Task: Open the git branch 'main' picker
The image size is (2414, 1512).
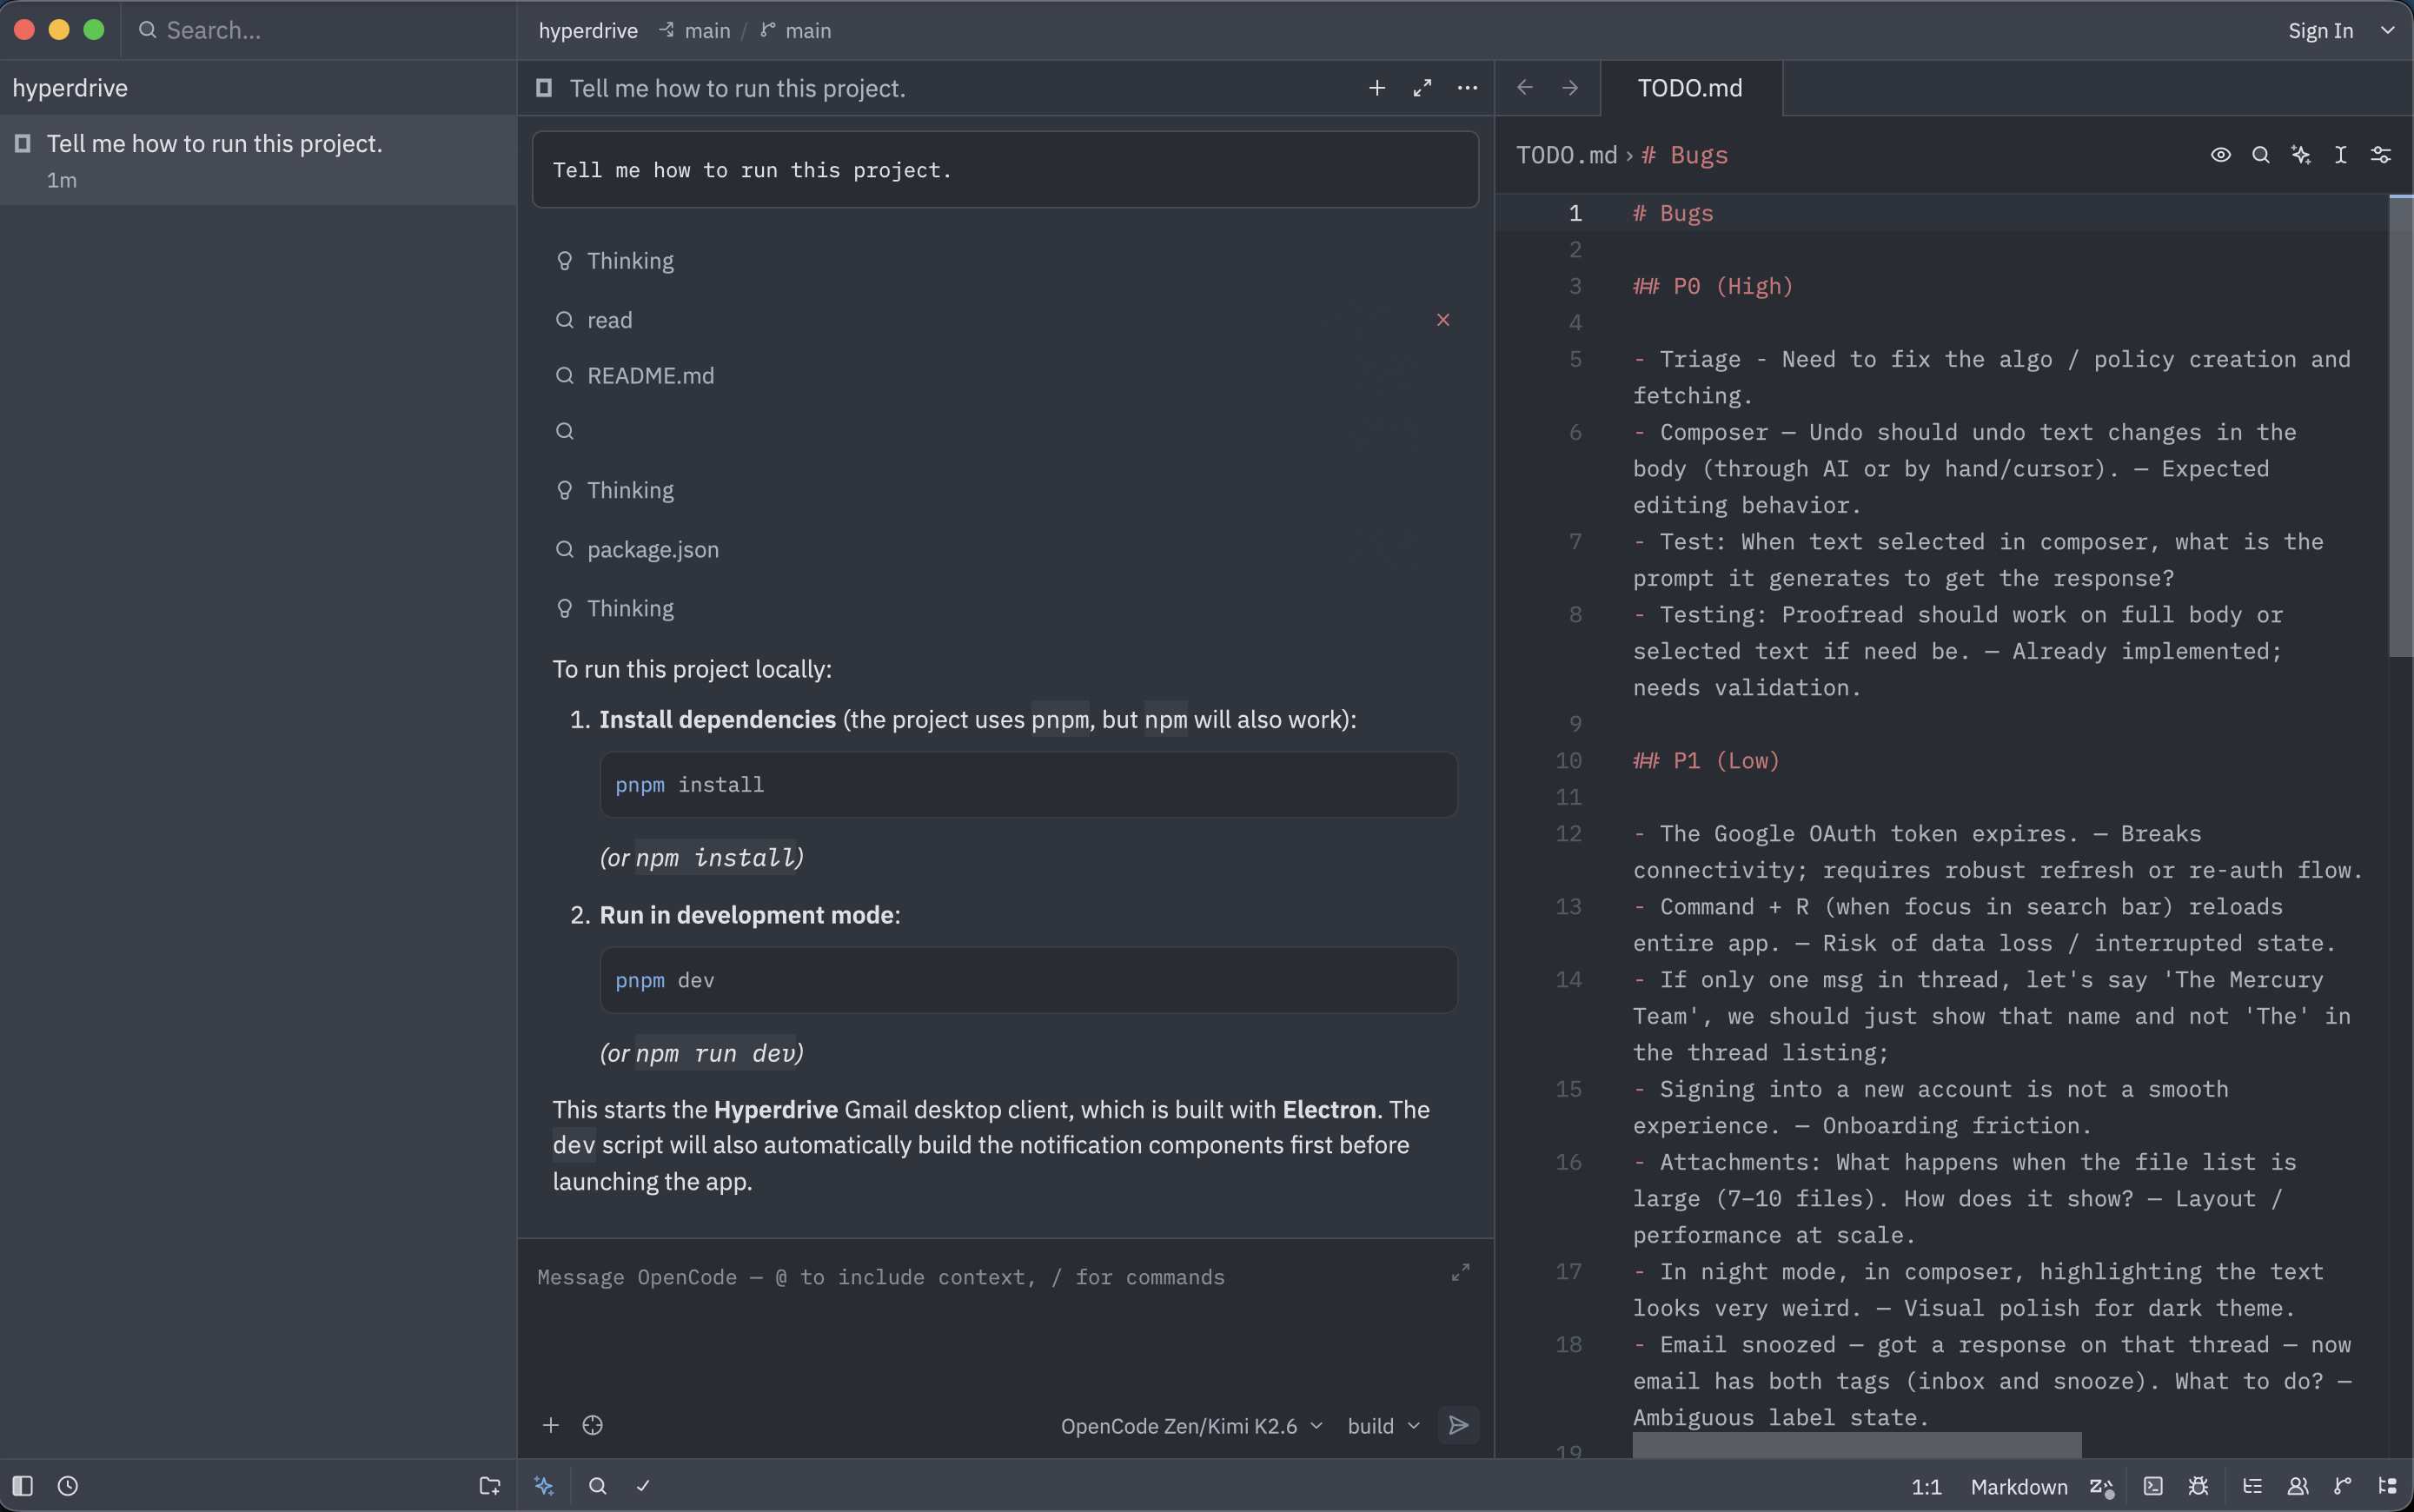Action: [796, 31]
